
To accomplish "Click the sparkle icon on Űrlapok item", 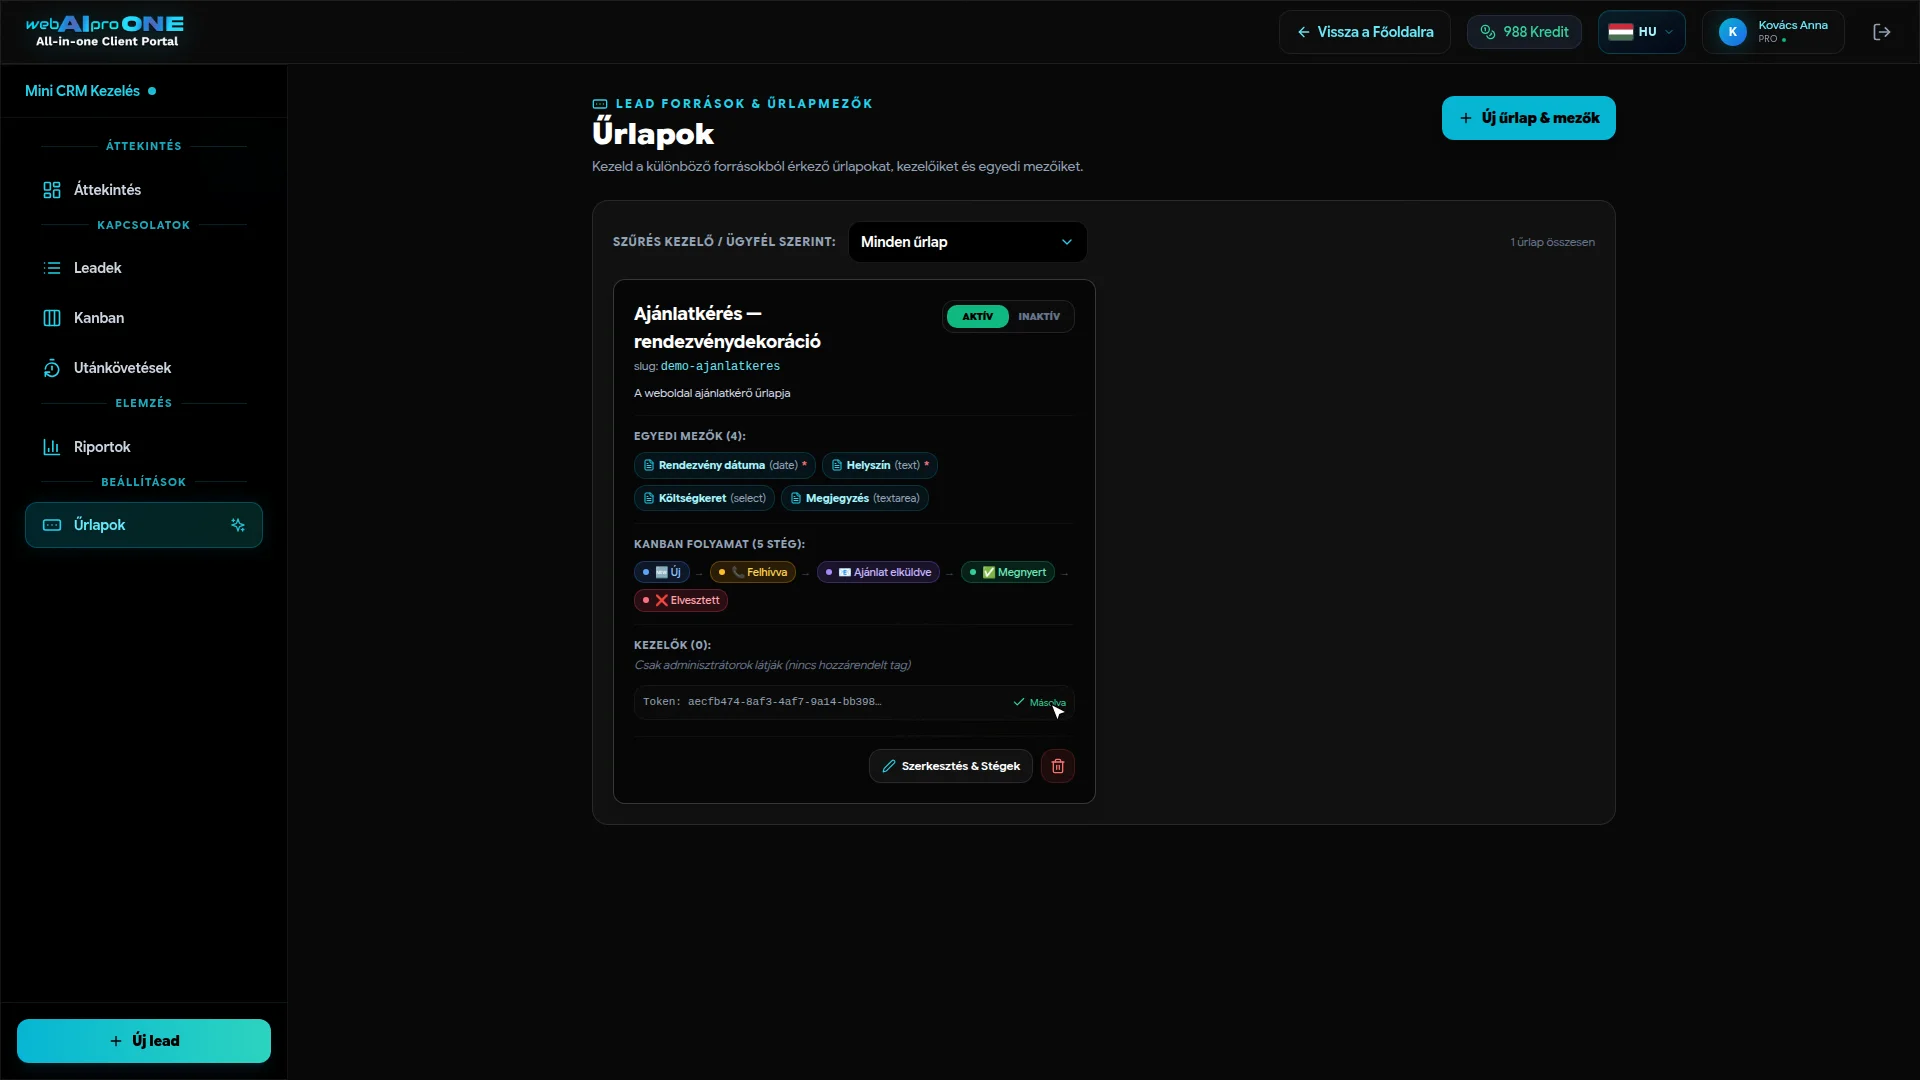I will click(238, 525).
